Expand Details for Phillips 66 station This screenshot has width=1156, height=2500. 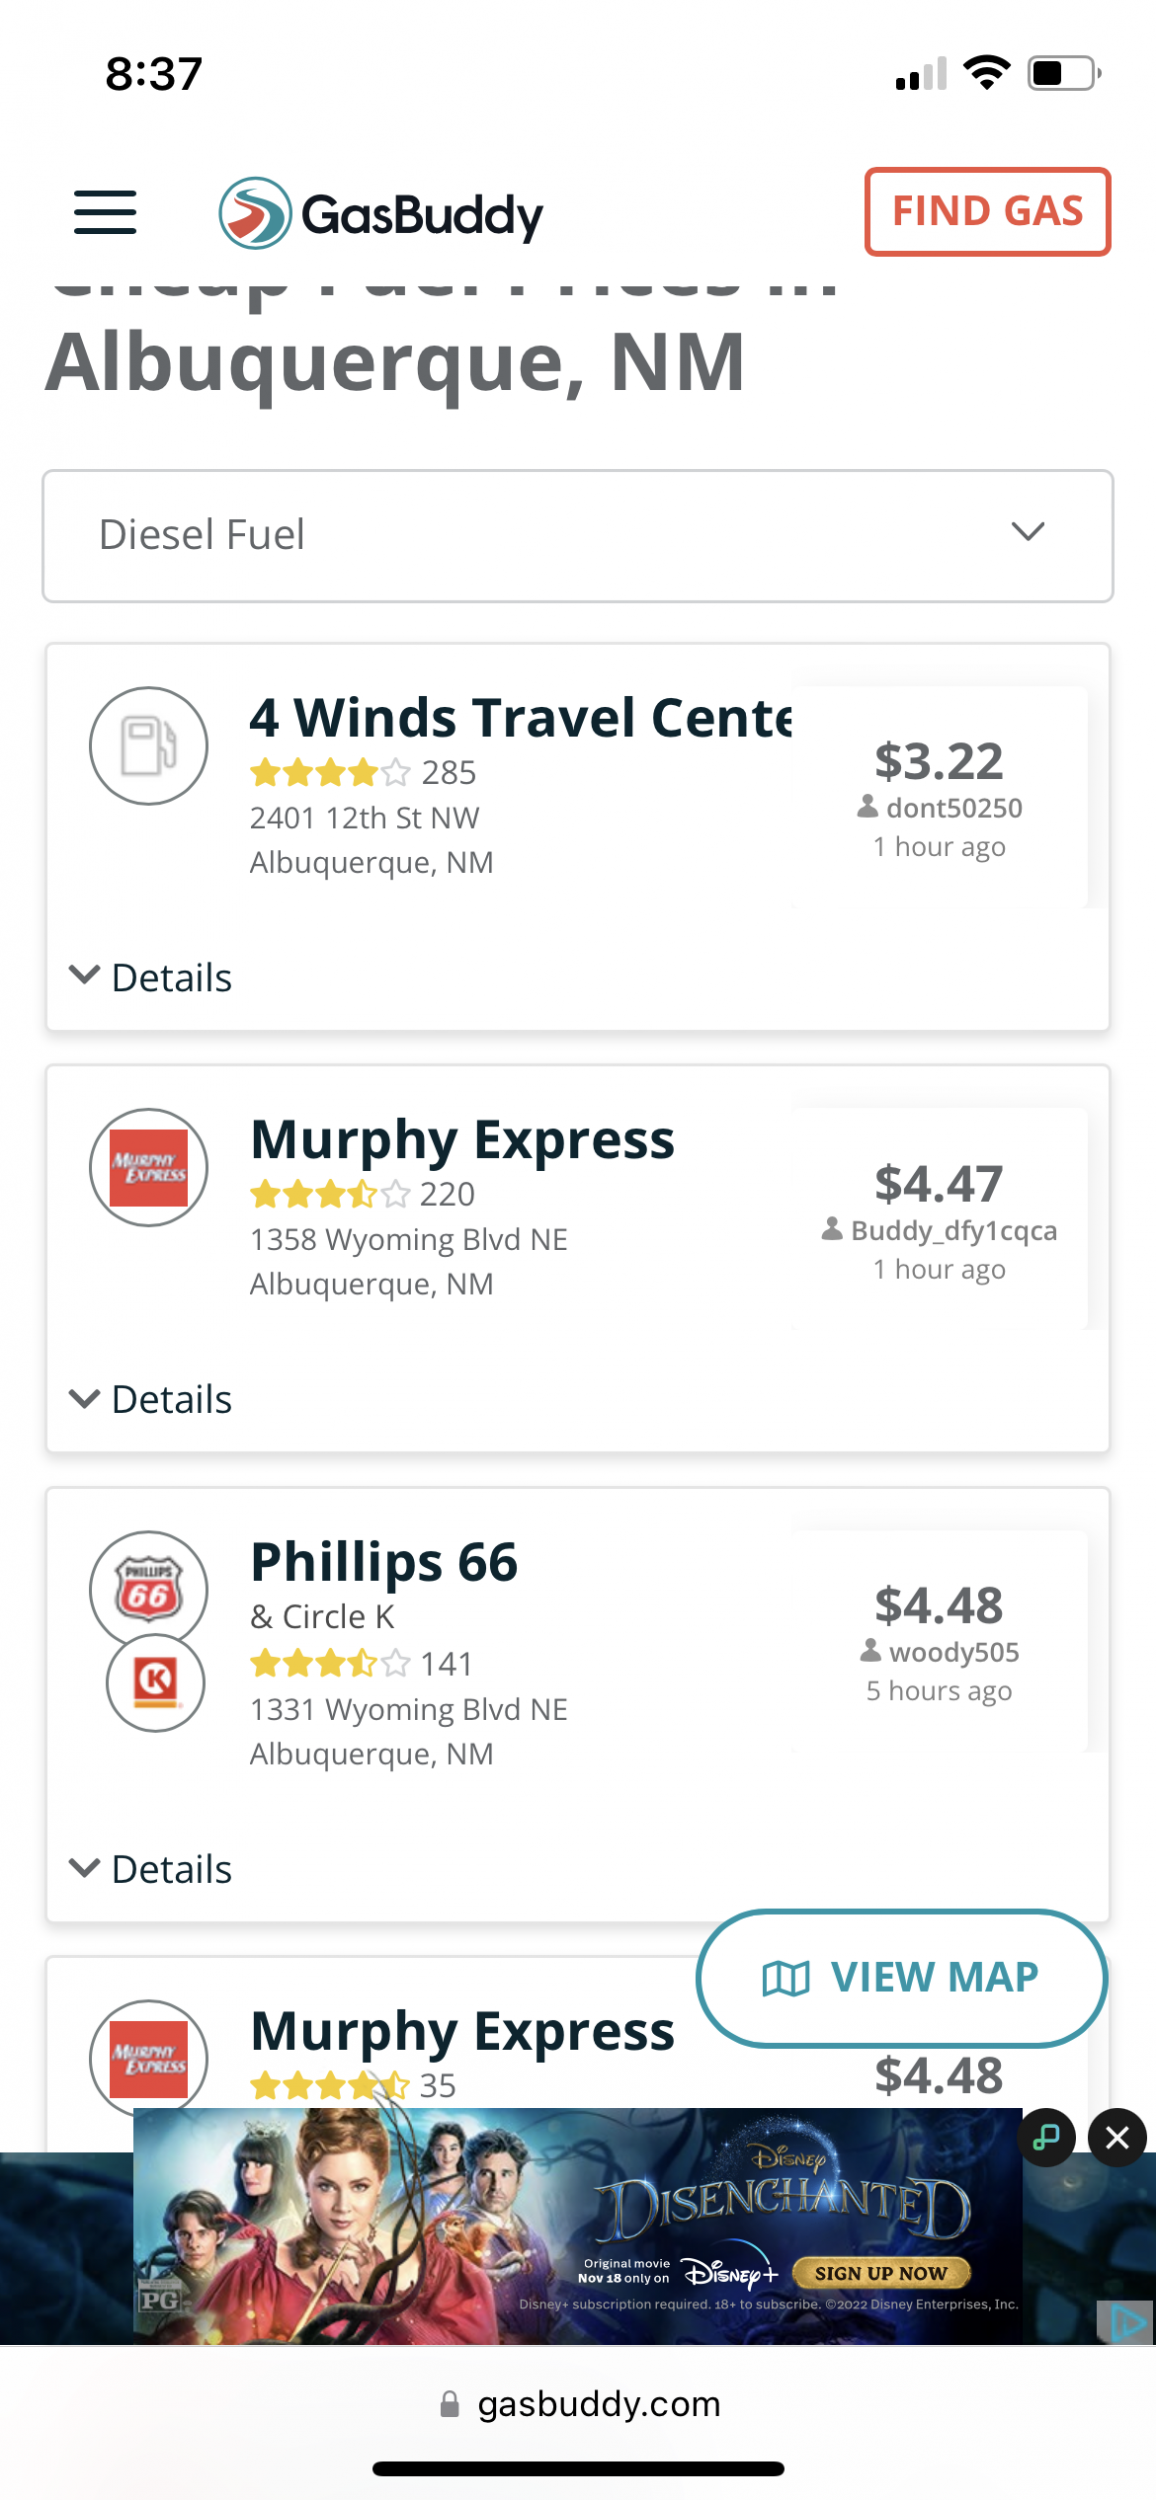pos(151,1869)
